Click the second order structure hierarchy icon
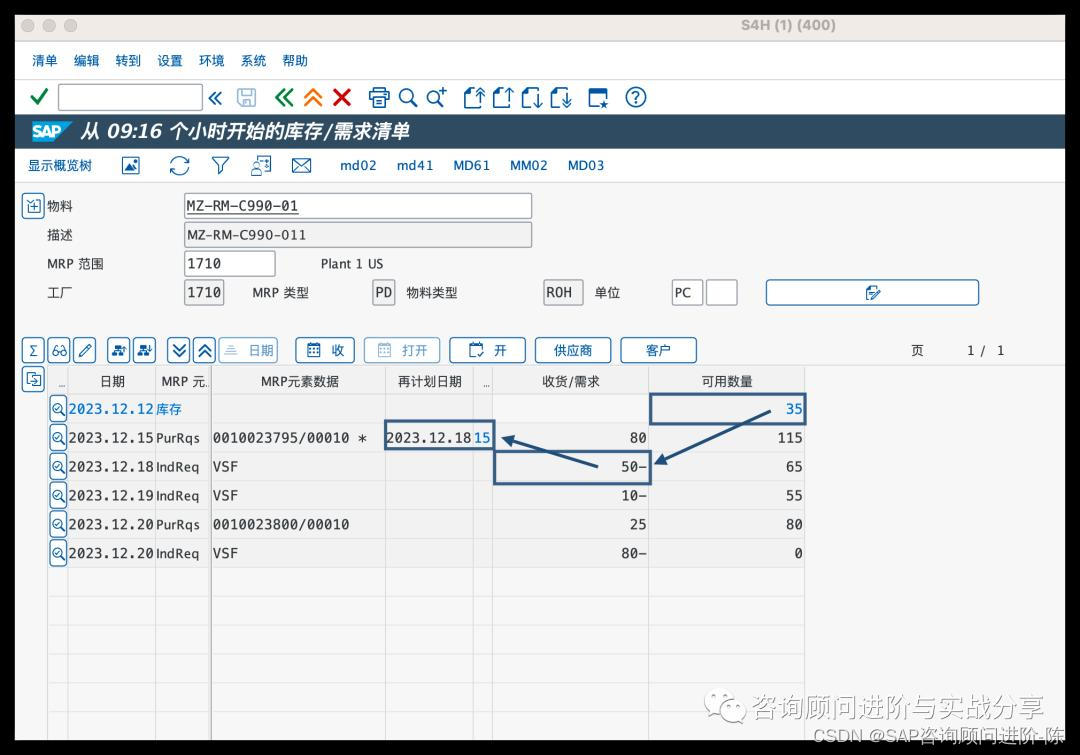The width and height of the screenshot is (1080, 755). coord(145,350)
